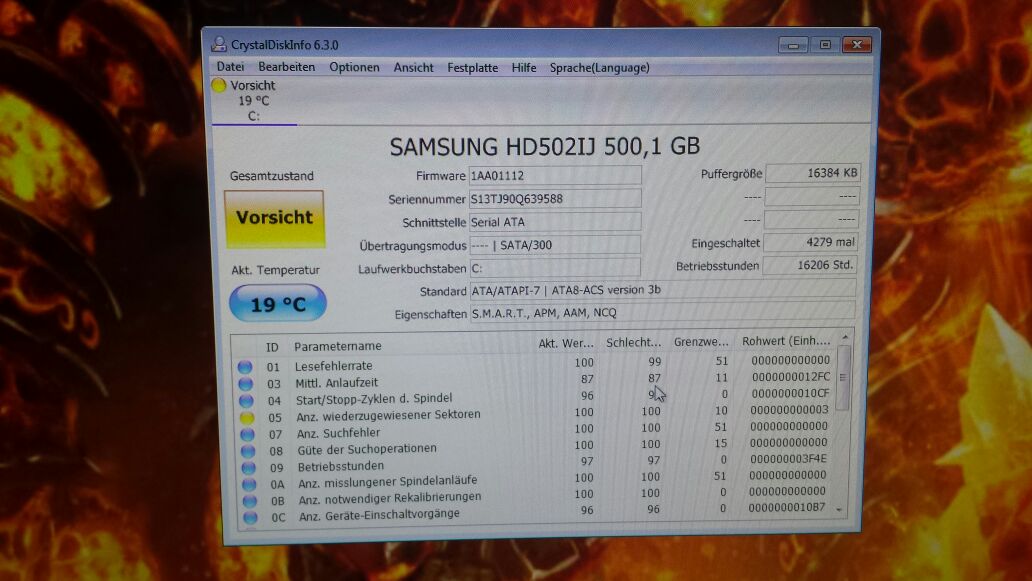Click the yellow Vorsicht health status button

[274, 218]
